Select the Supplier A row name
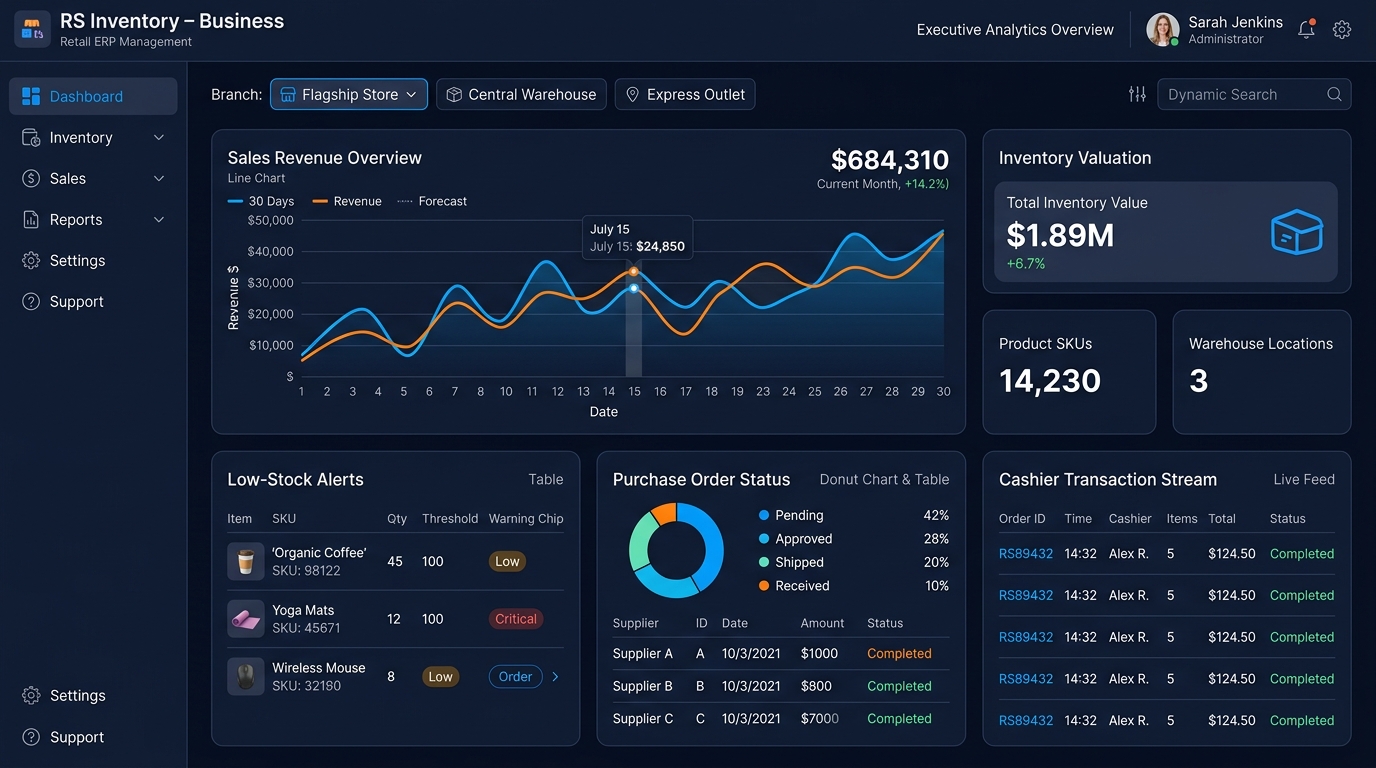Image resolution: width=1376 pixels, height=768 pixels. (x=643, y=653)
